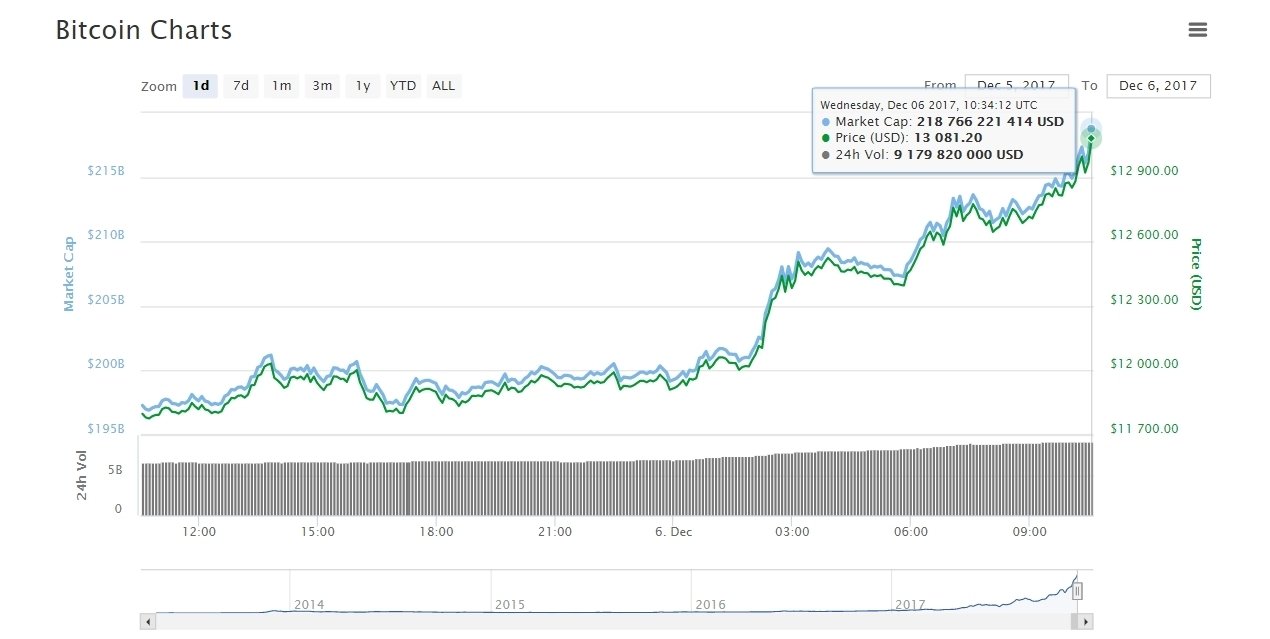This screenshot has width=1270, height=639.
Task: Click the 2016 label in the navigator
Action: pos(710,605)
